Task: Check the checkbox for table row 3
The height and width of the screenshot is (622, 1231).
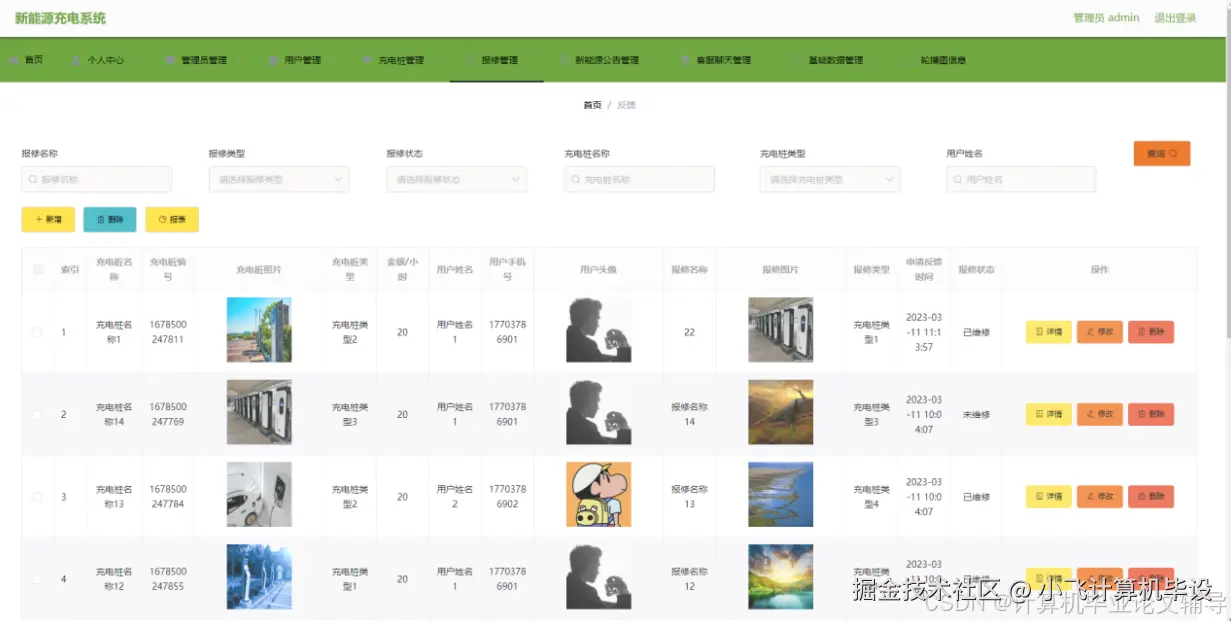Action: (x=38, y=496)
